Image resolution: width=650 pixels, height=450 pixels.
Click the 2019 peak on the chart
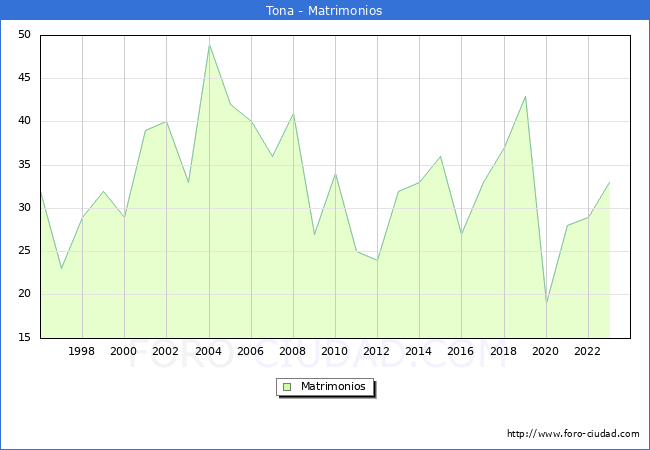click(525, 96)
